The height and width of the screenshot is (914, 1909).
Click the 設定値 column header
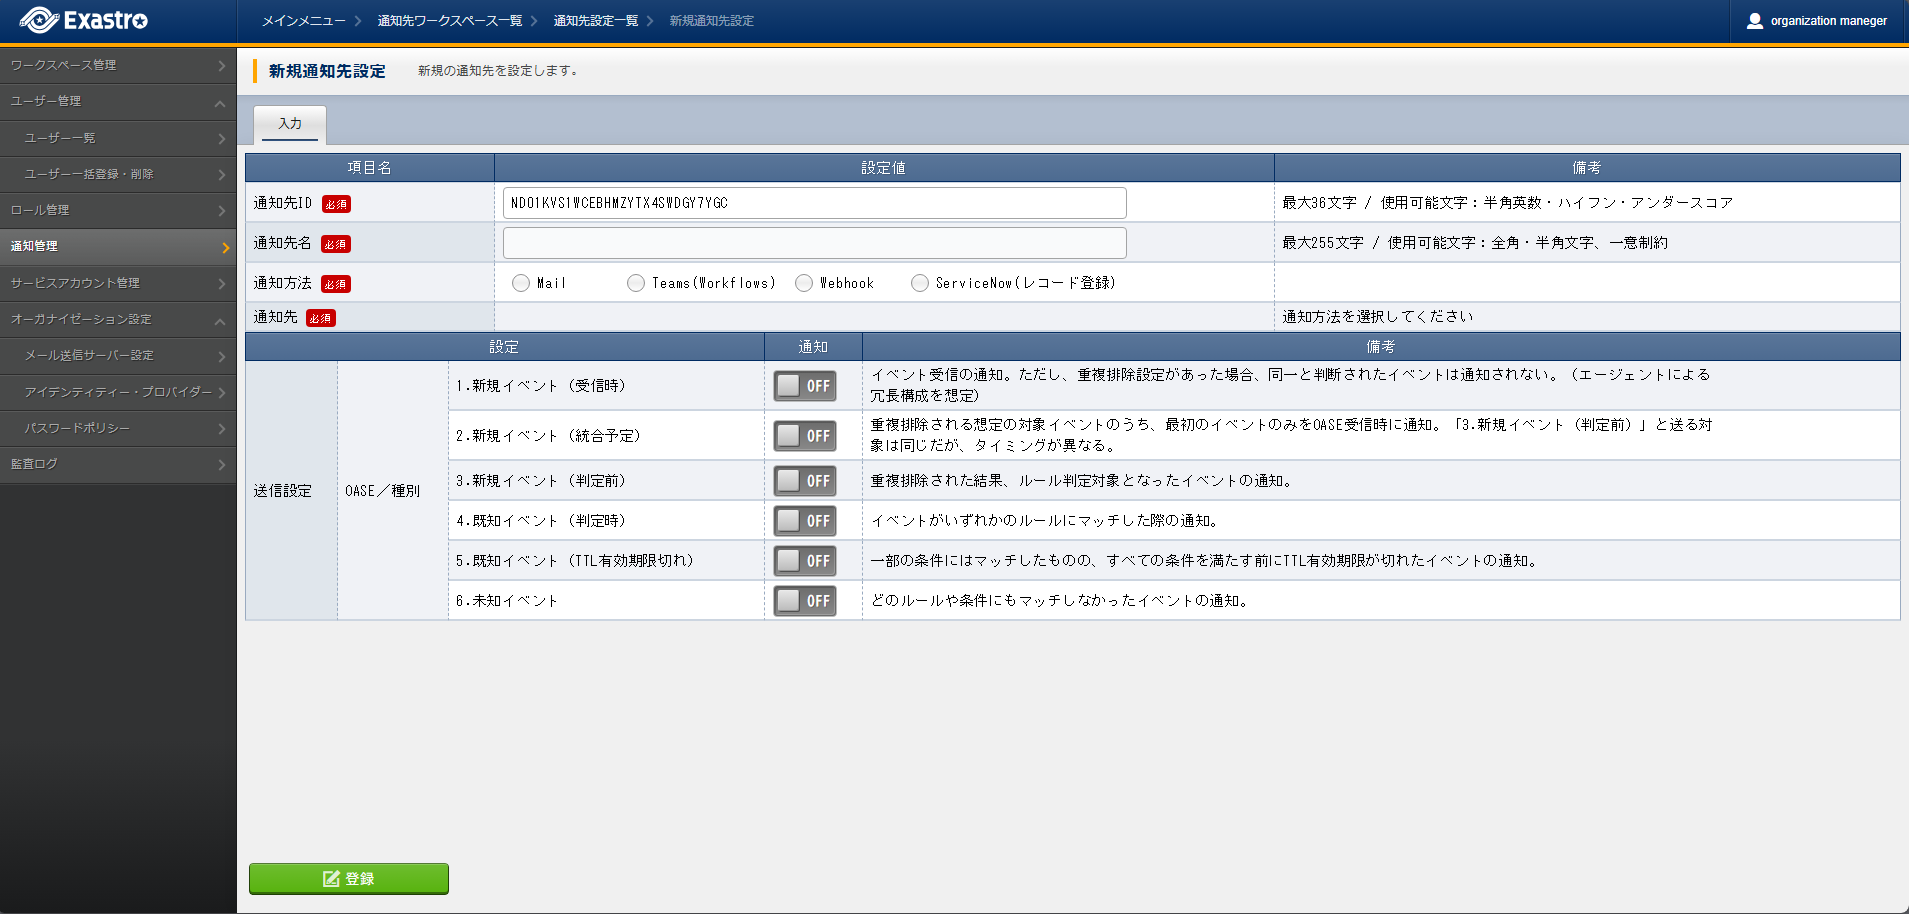pyautogui.click(x=884, y=168)
